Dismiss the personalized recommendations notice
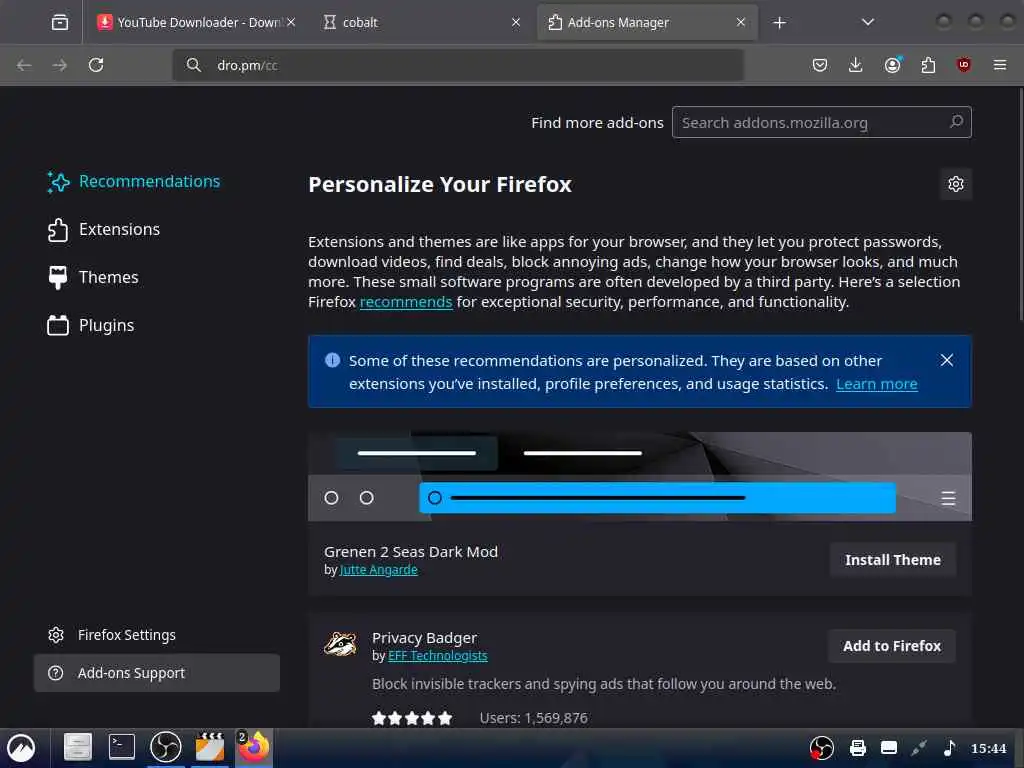The width and height of the screenshot is (1024, 768). pos(946,360)
